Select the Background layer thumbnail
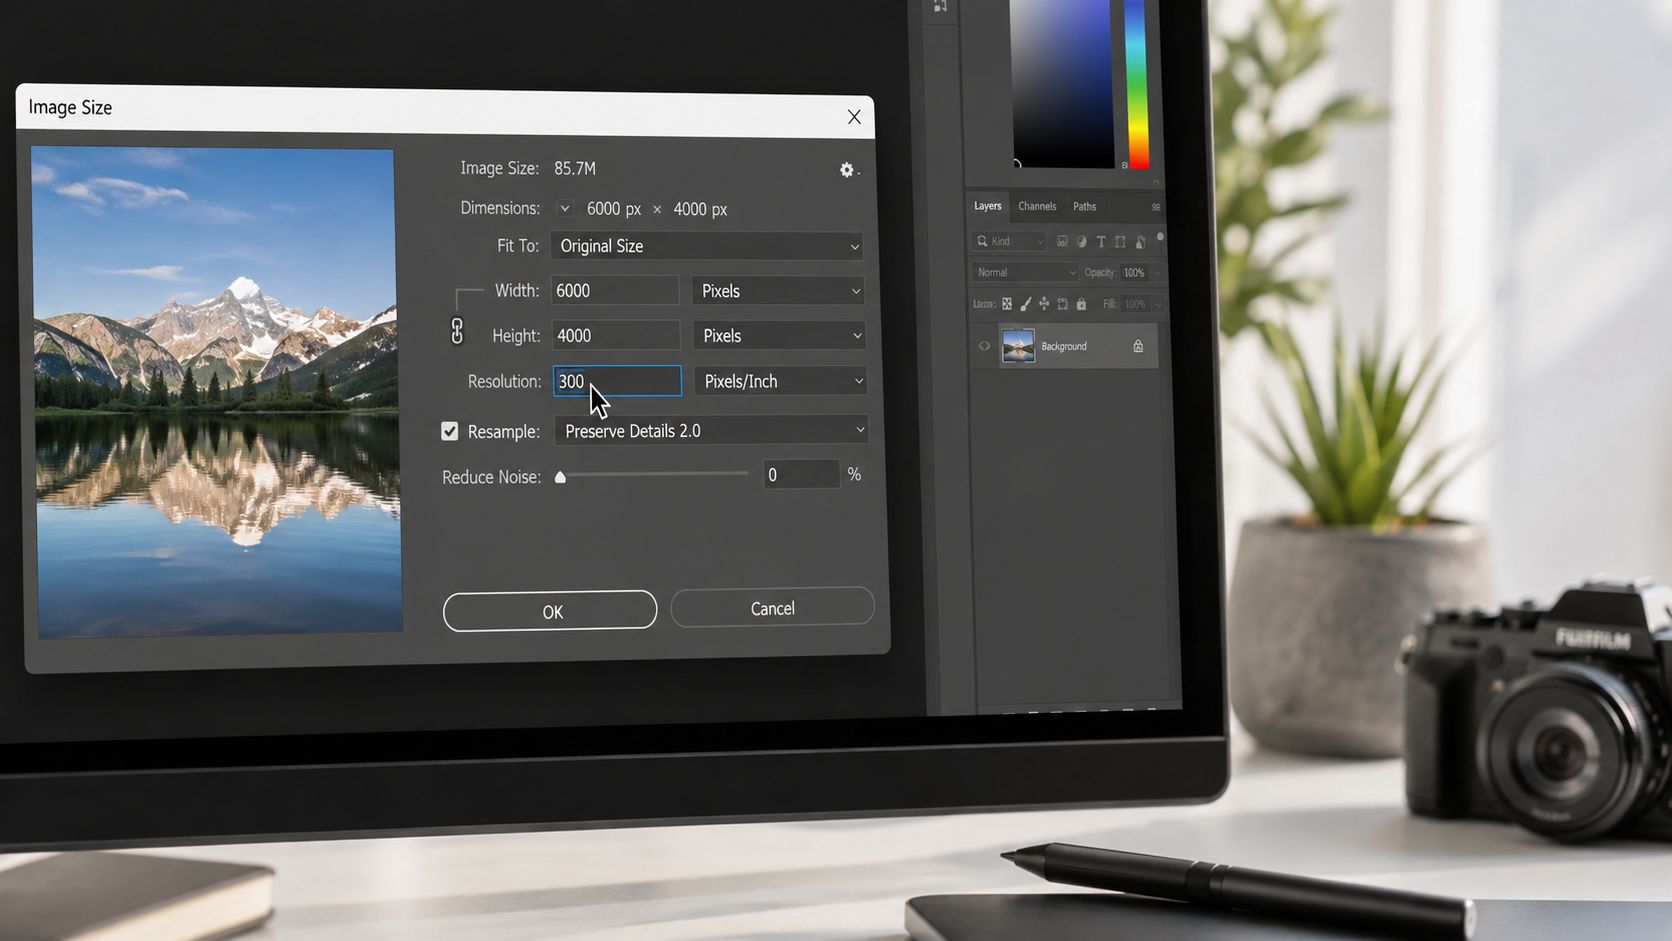 1018,346
